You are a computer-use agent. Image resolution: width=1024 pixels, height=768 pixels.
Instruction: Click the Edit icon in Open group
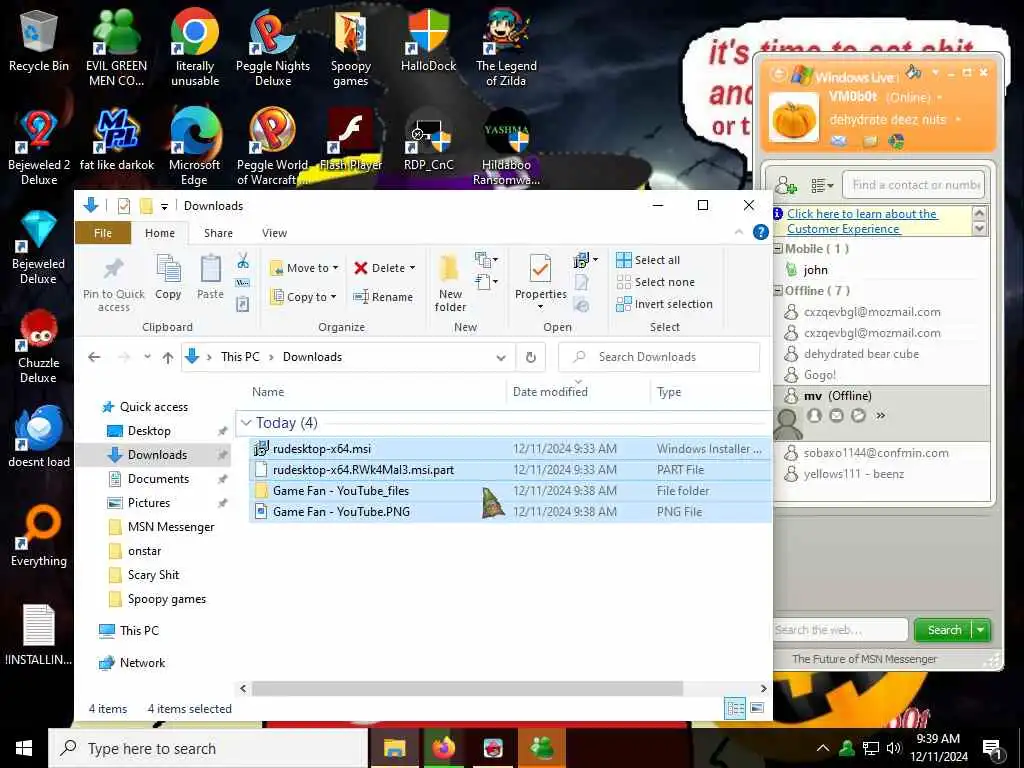coord(582,283)
